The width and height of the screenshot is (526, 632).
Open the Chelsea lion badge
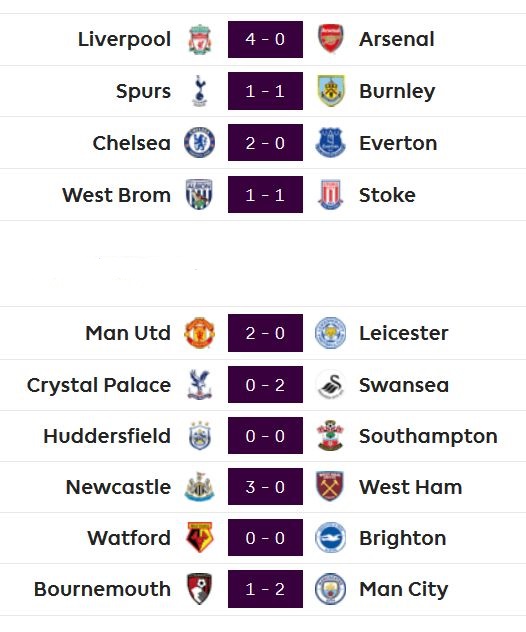(200, 143)
